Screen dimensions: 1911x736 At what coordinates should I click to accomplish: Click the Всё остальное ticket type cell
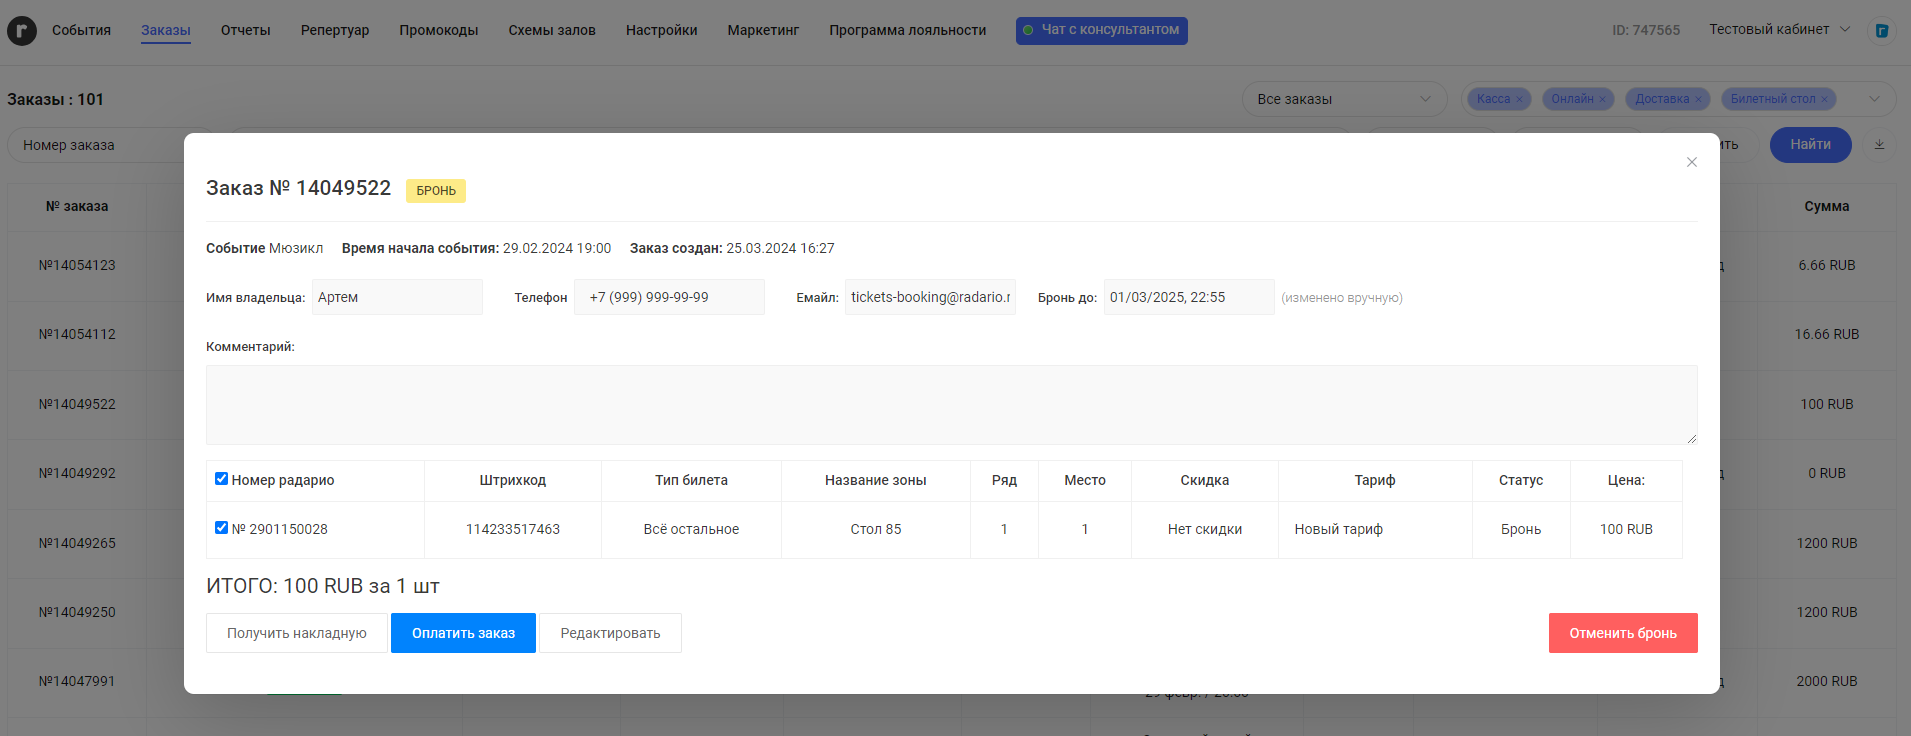click(x=691, y=529)
